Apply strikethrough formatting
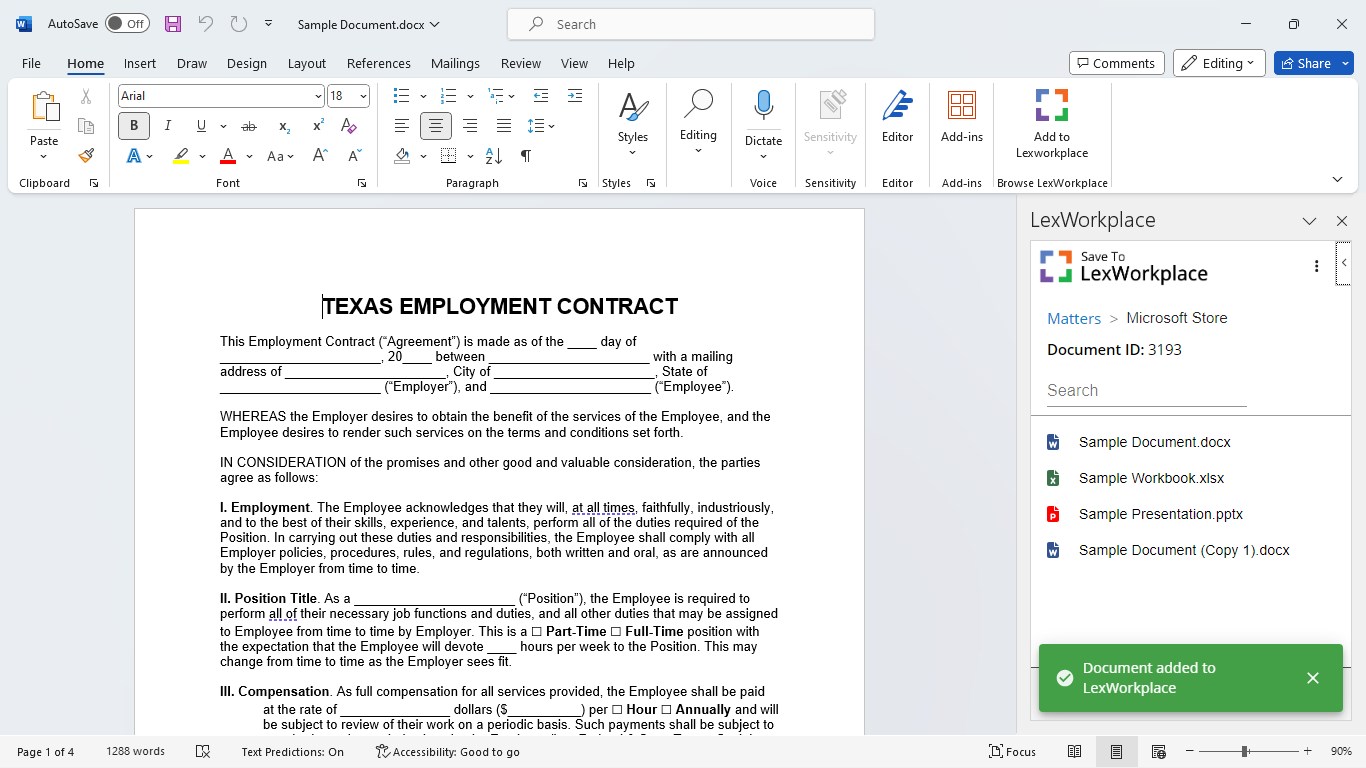1366x768 pixels. [249, 126]
